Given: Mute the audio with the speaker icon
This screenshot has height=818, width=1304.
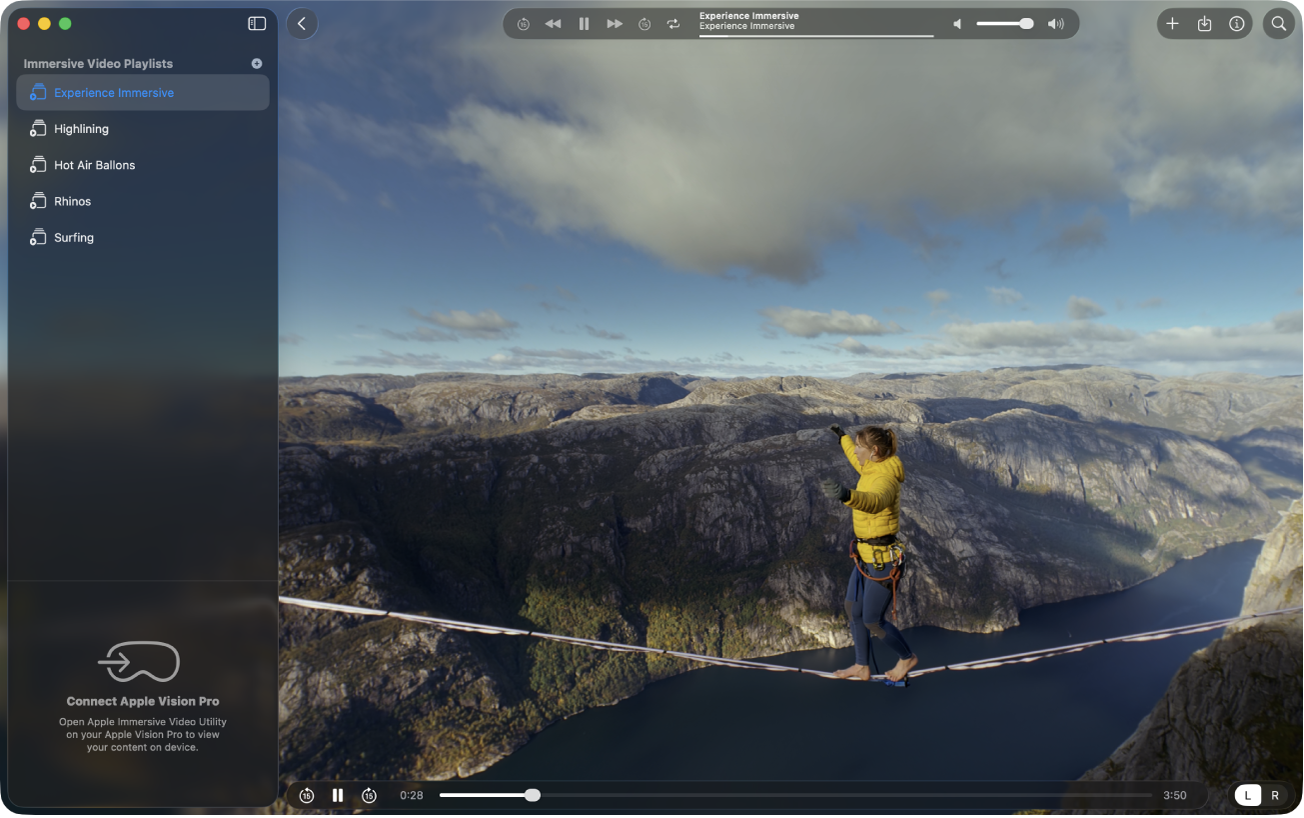Looking at the screenshot, I should (955, 22).
